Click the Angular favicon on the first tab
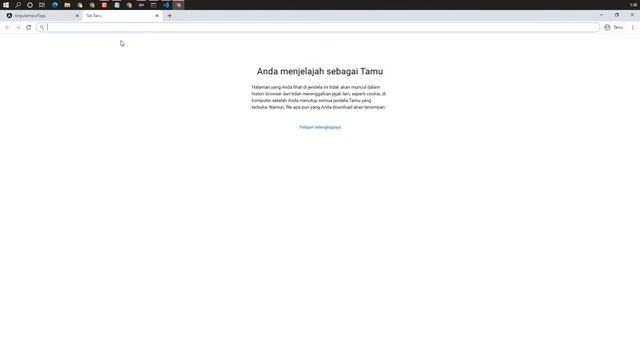640x360 pixels. click(x=9, y=16)
